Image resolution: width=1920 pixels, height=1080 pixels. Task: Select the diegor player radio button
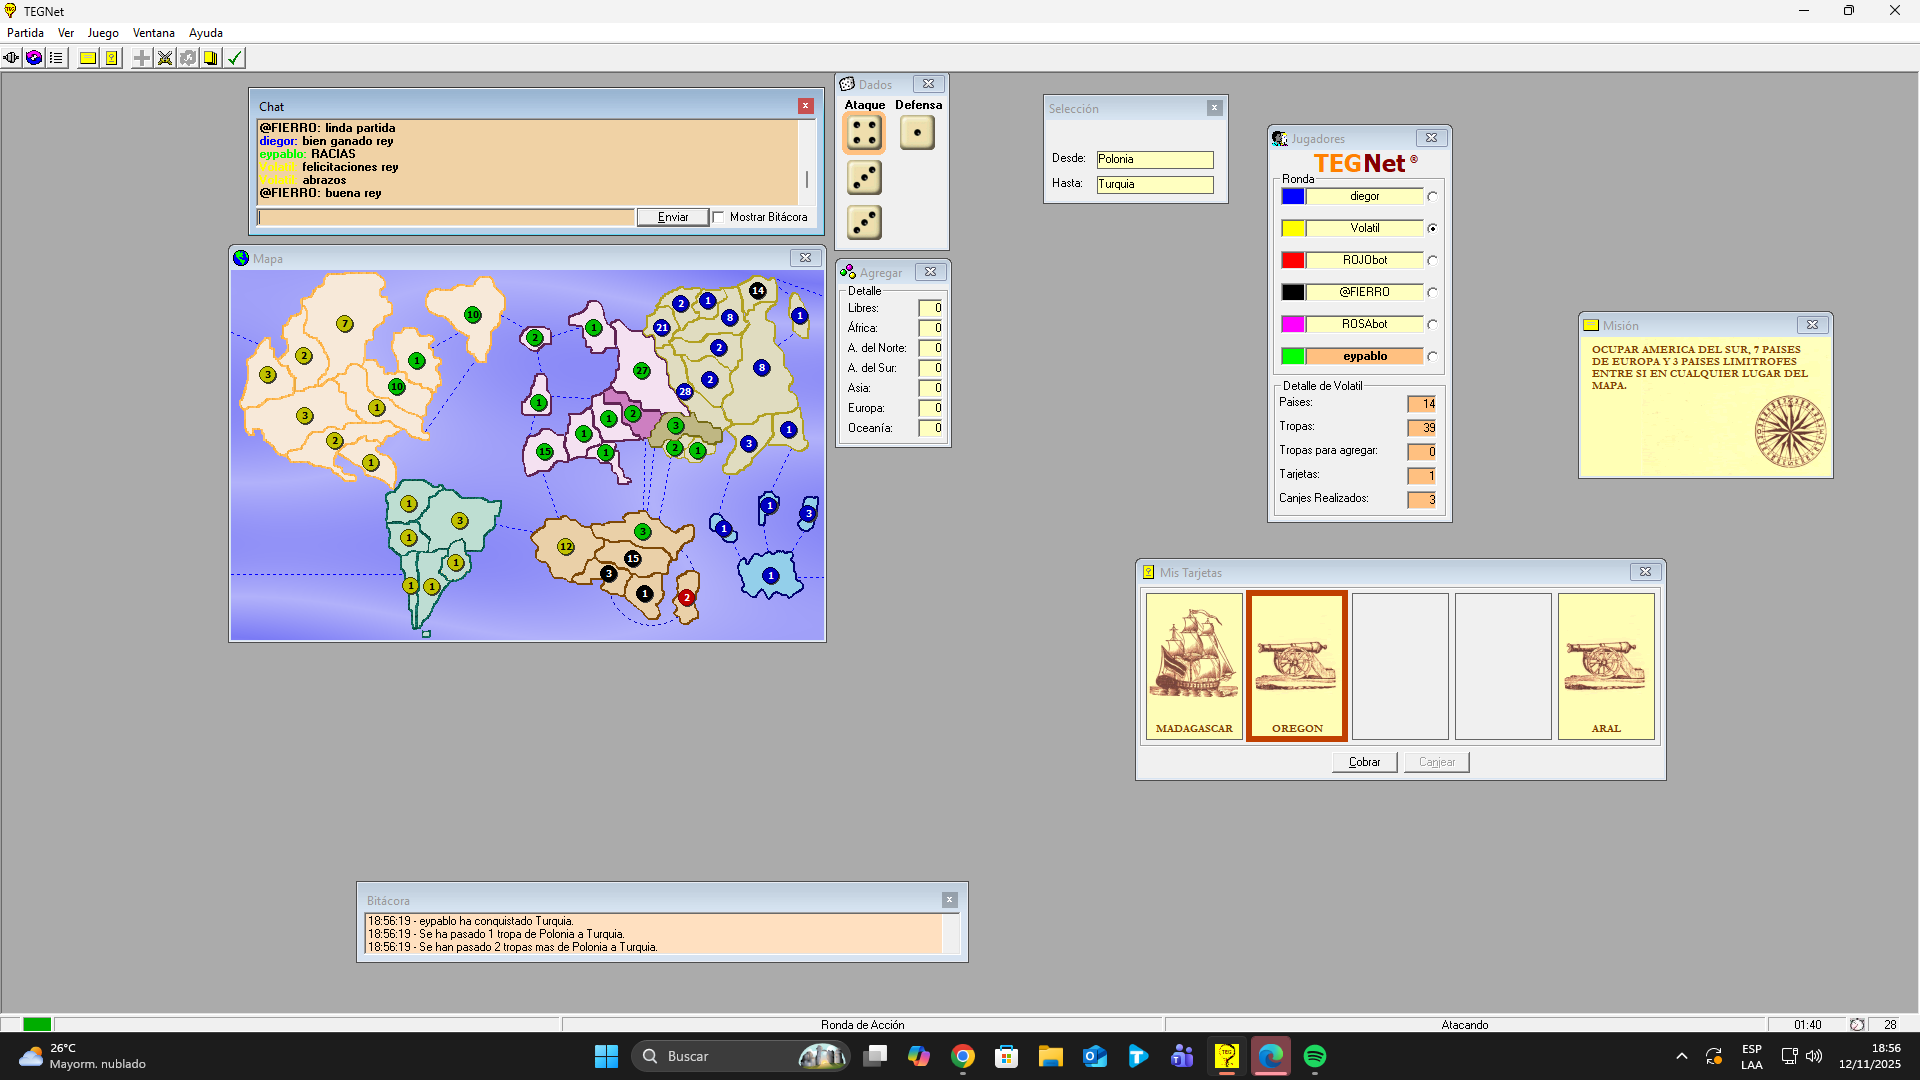click(1432, 197)
